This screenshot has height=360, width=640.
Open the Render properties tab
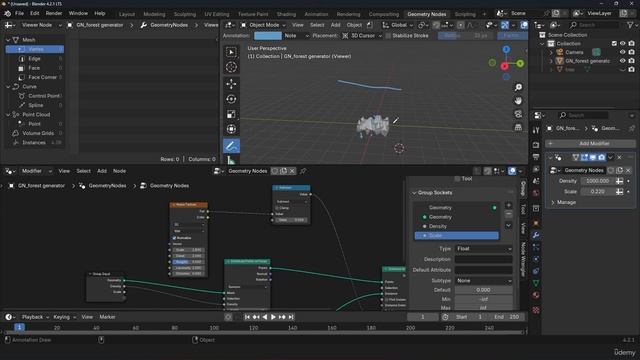pos(536,145)
